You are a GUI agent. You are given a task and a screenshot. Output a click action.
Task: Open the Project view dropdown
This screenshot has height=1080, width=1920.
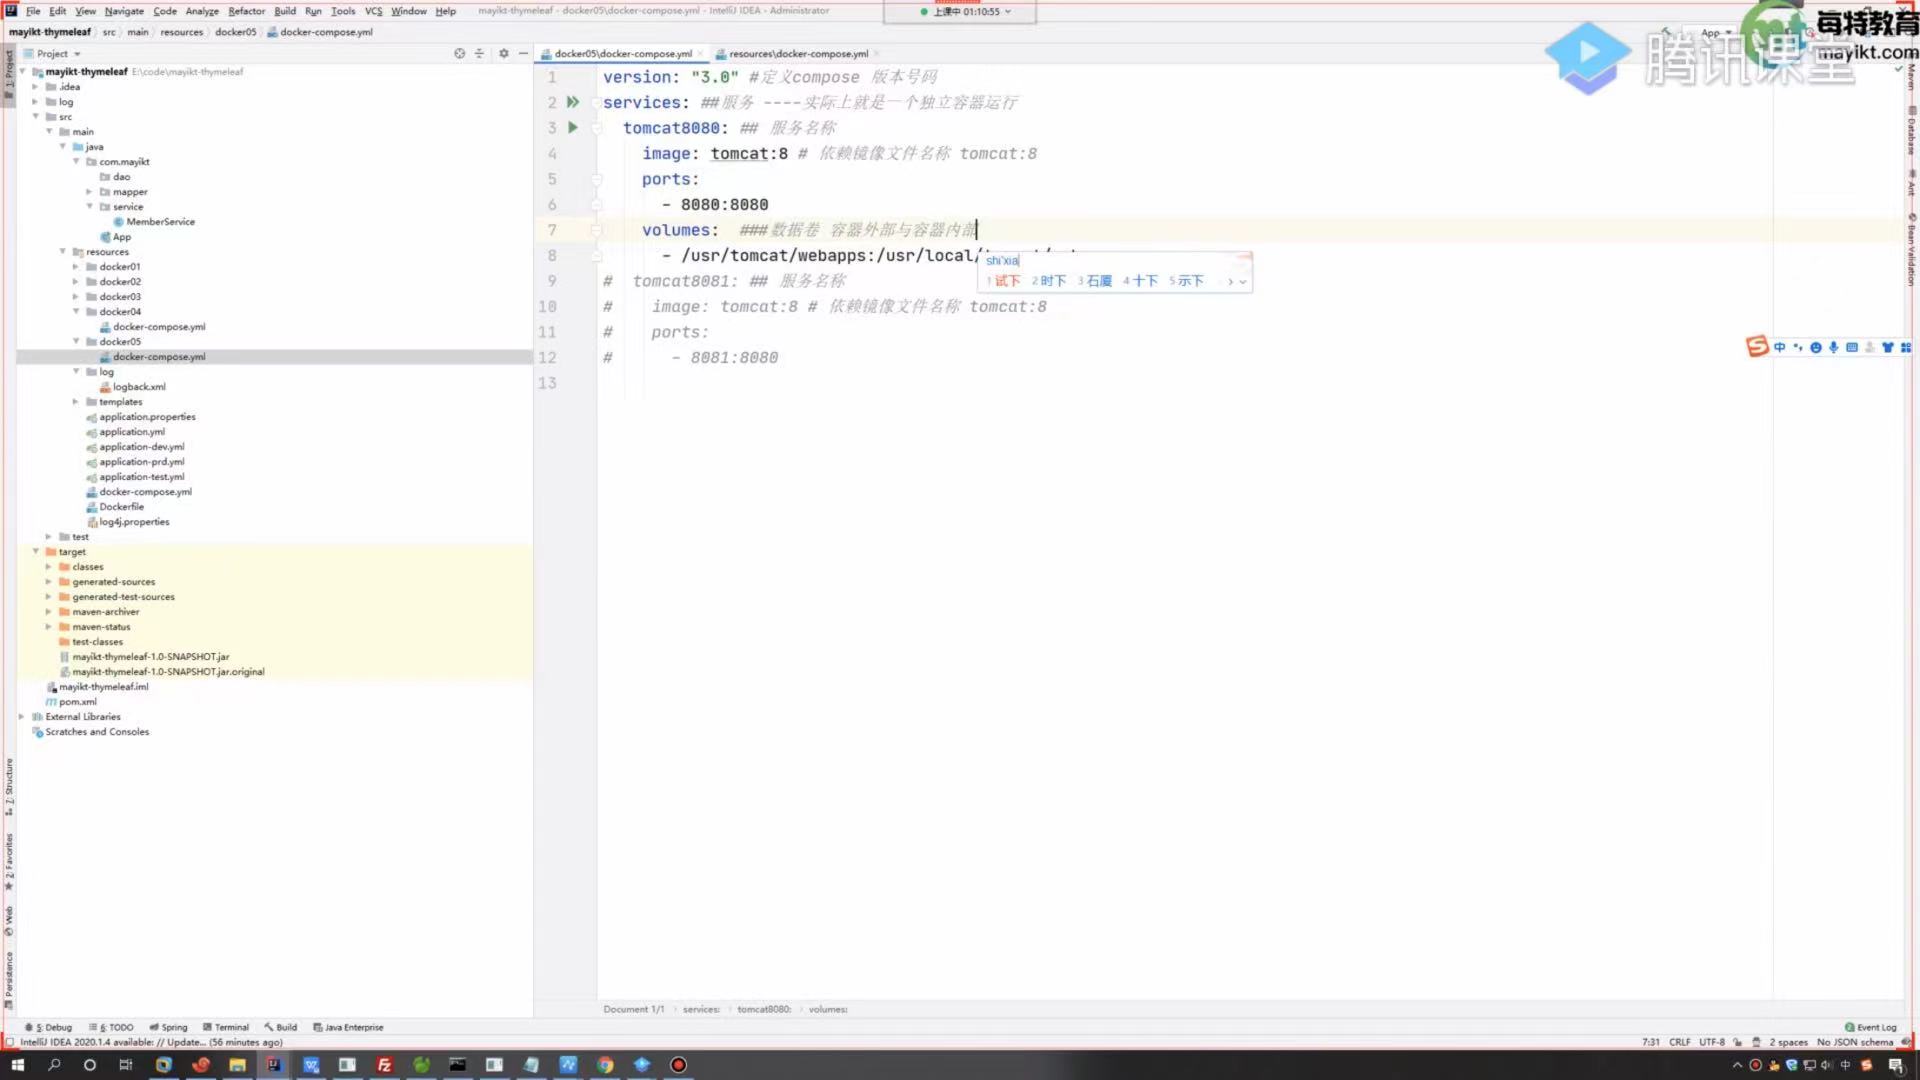(58, 54)
